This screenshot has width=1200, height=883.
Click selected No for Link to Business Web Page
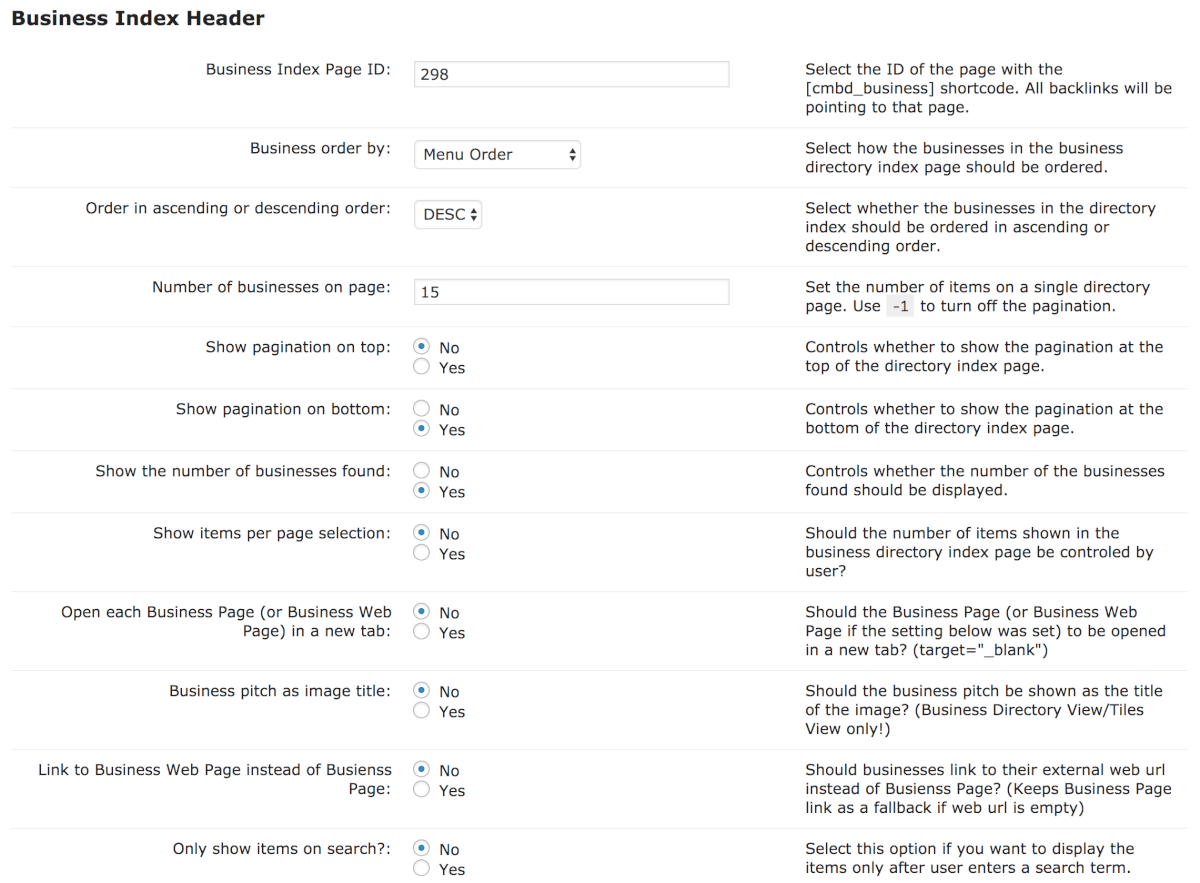coord(422,770)
